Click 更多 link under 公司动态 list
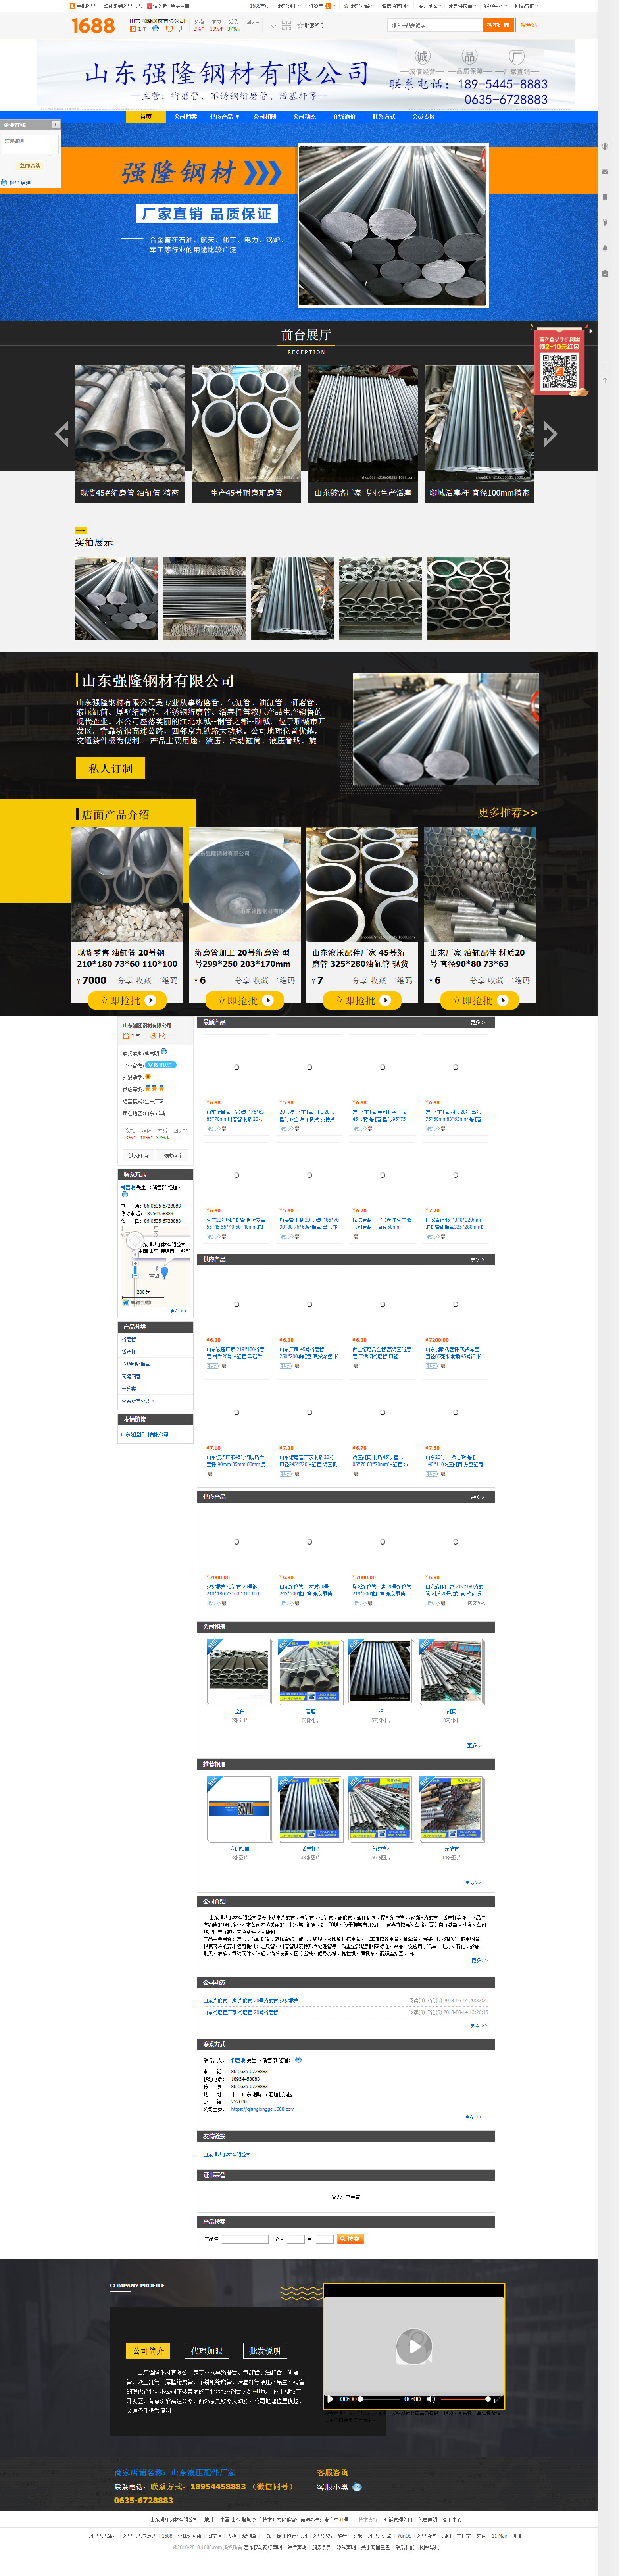The width and height of the screenshot is (619, 2576). tap(478, 2025)
